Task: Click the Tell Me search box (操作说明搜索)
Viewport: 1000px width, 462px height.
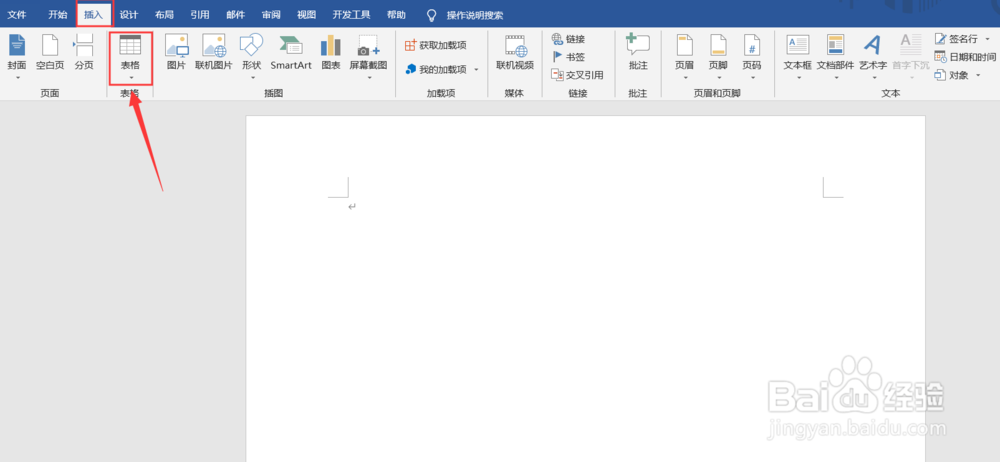Action: pyautogui.click(x=474, y=15)
